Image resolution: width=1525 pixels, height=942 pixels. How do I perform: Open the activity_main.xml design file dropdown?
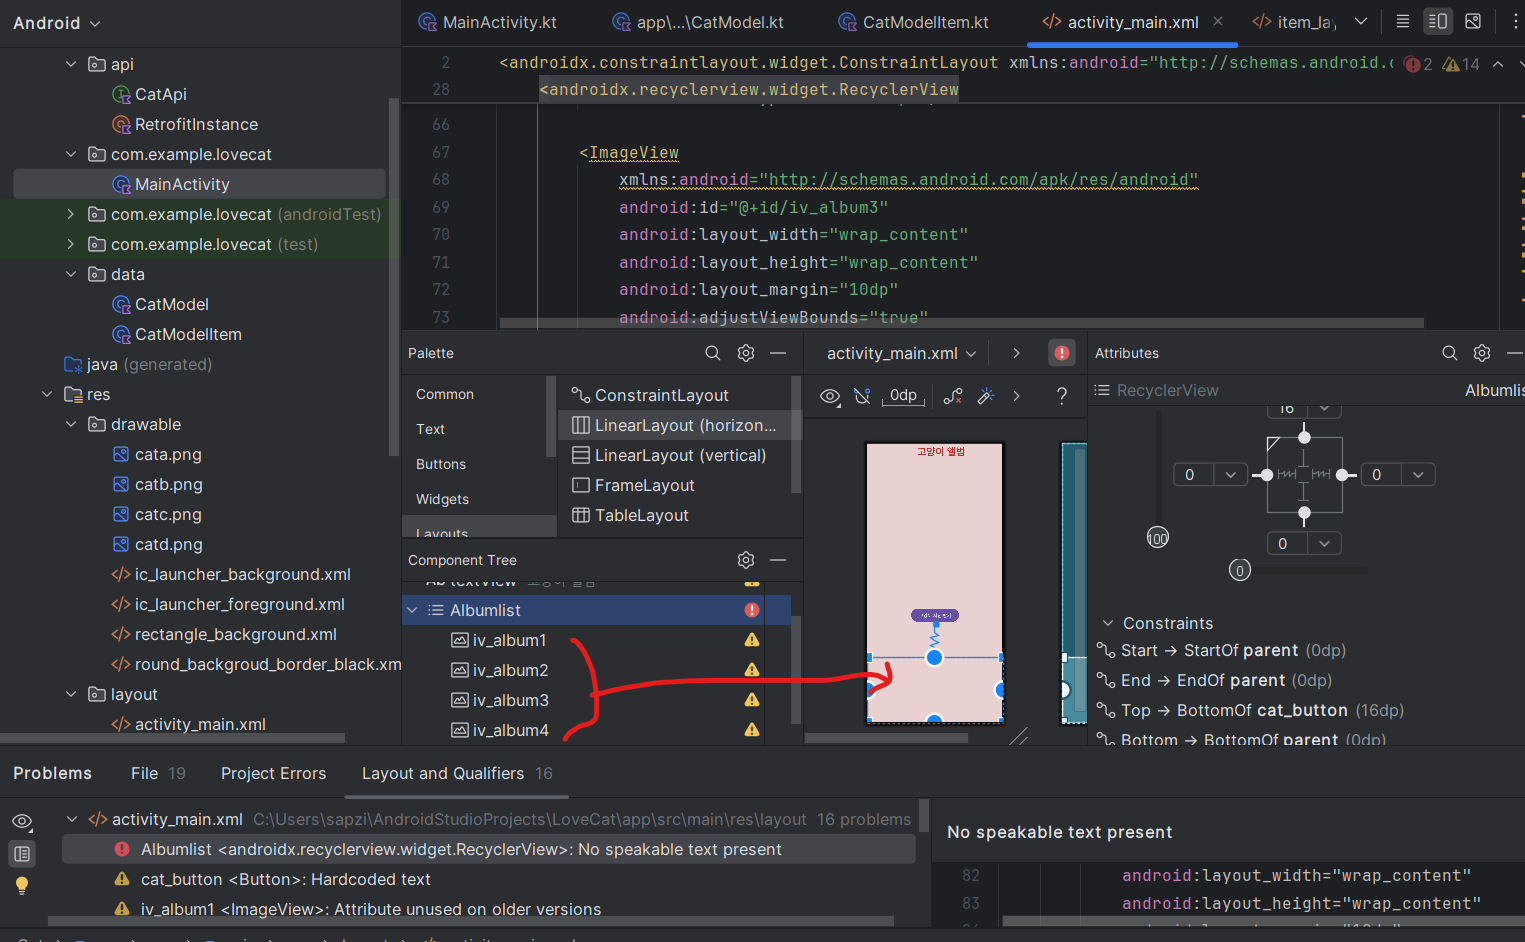902,353
